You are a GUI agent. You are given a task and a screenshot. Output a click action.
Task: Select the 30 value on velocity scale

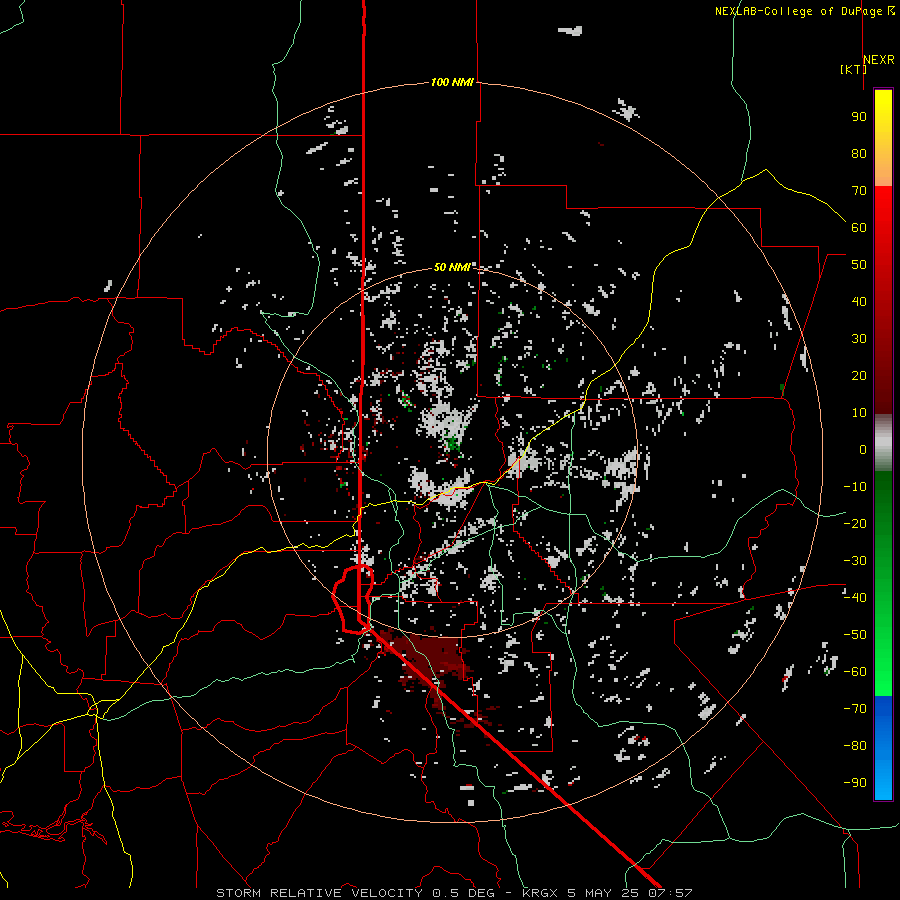click(859, 339)
